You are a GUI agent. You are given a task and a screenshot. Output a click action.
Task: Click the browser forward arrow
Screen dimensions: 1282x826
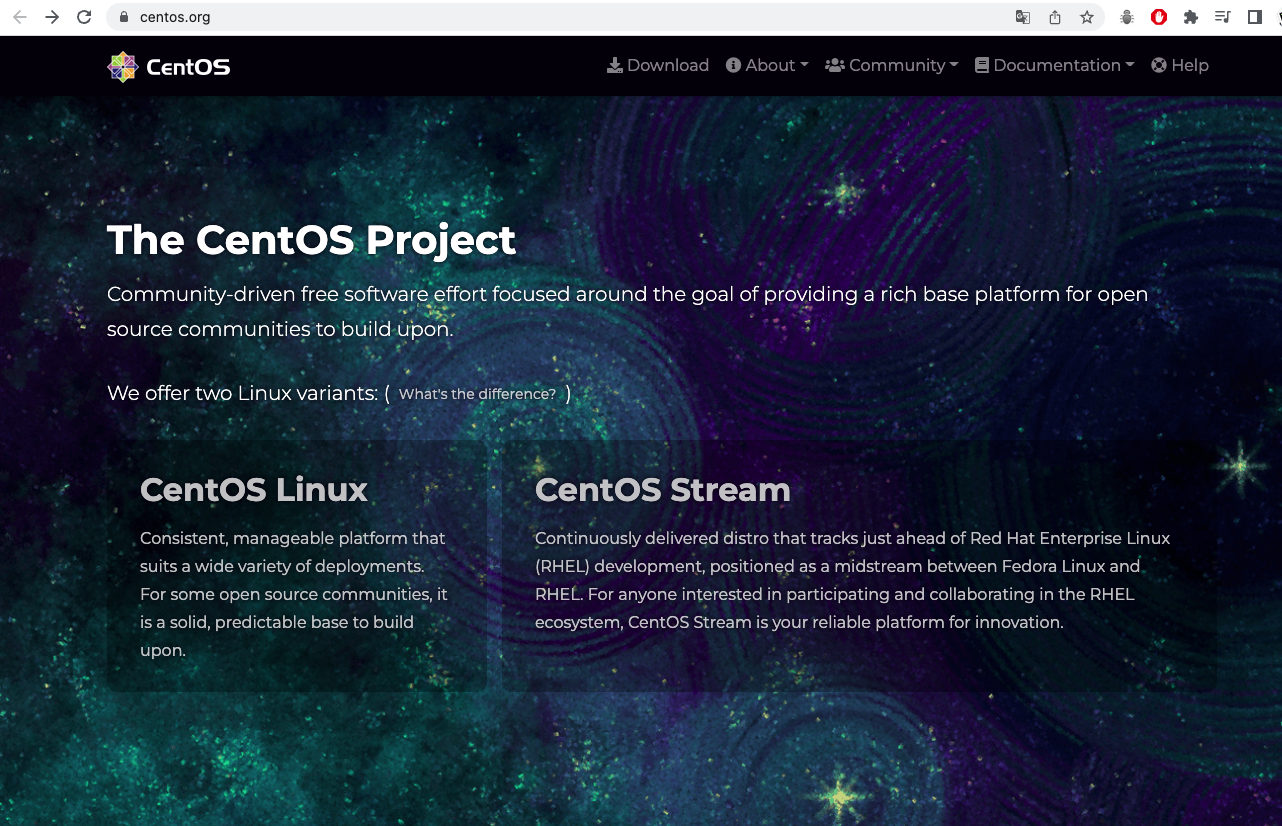click(52, 17)
